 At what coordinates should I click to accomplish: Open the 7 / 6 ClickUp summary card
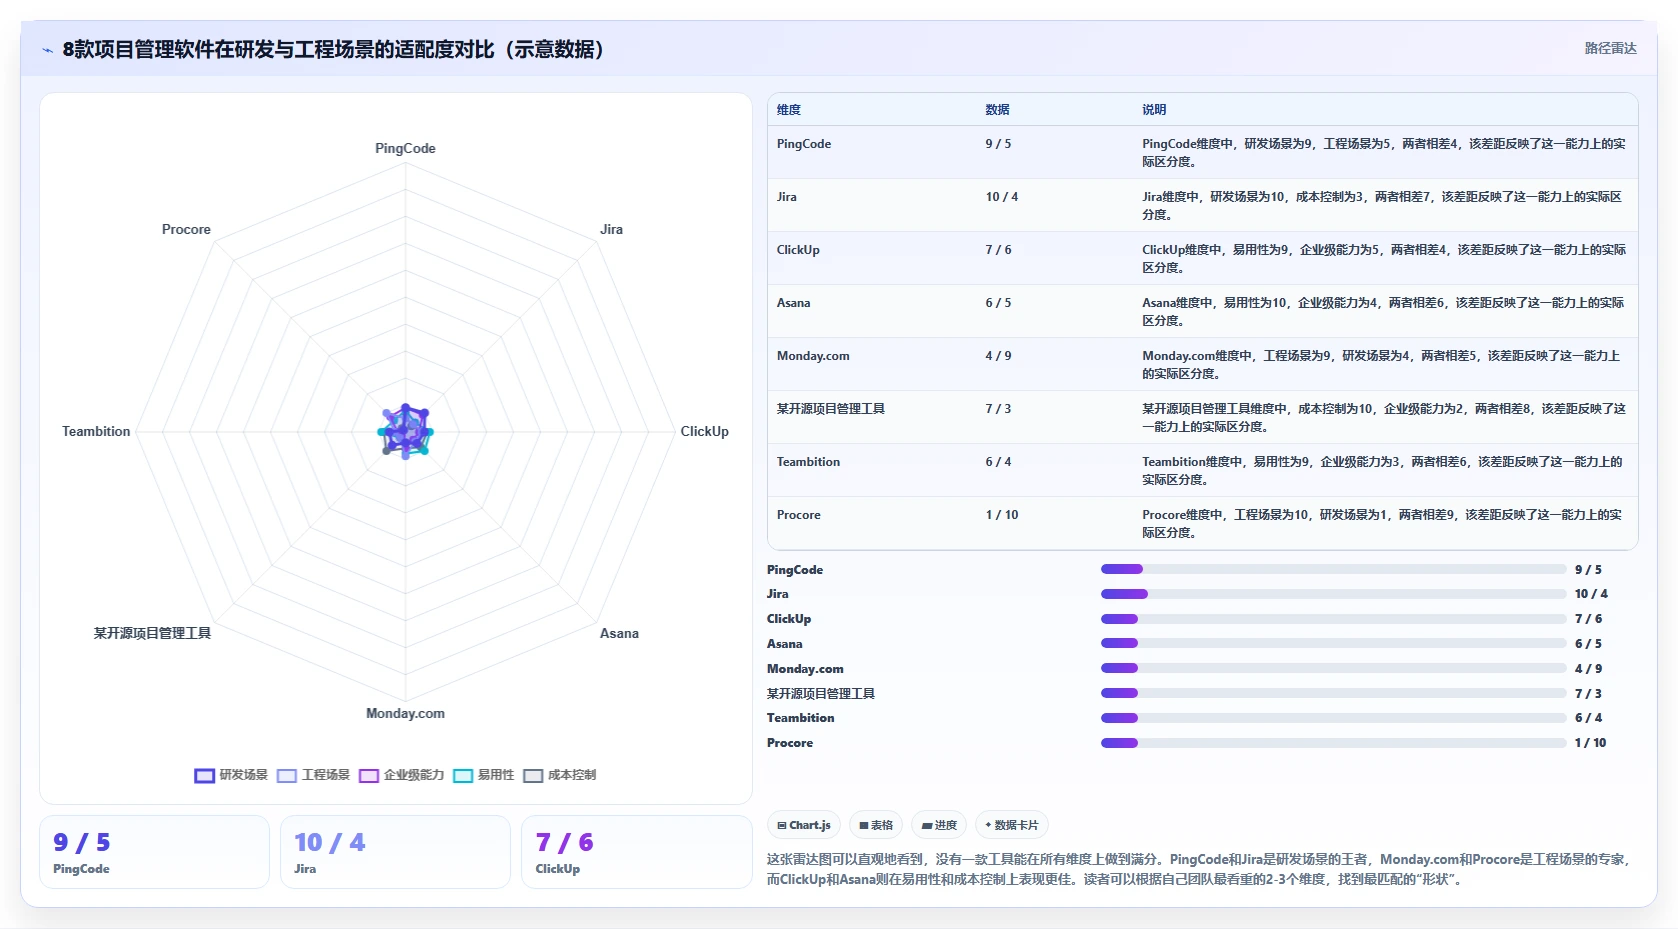(x=636, y=852)
